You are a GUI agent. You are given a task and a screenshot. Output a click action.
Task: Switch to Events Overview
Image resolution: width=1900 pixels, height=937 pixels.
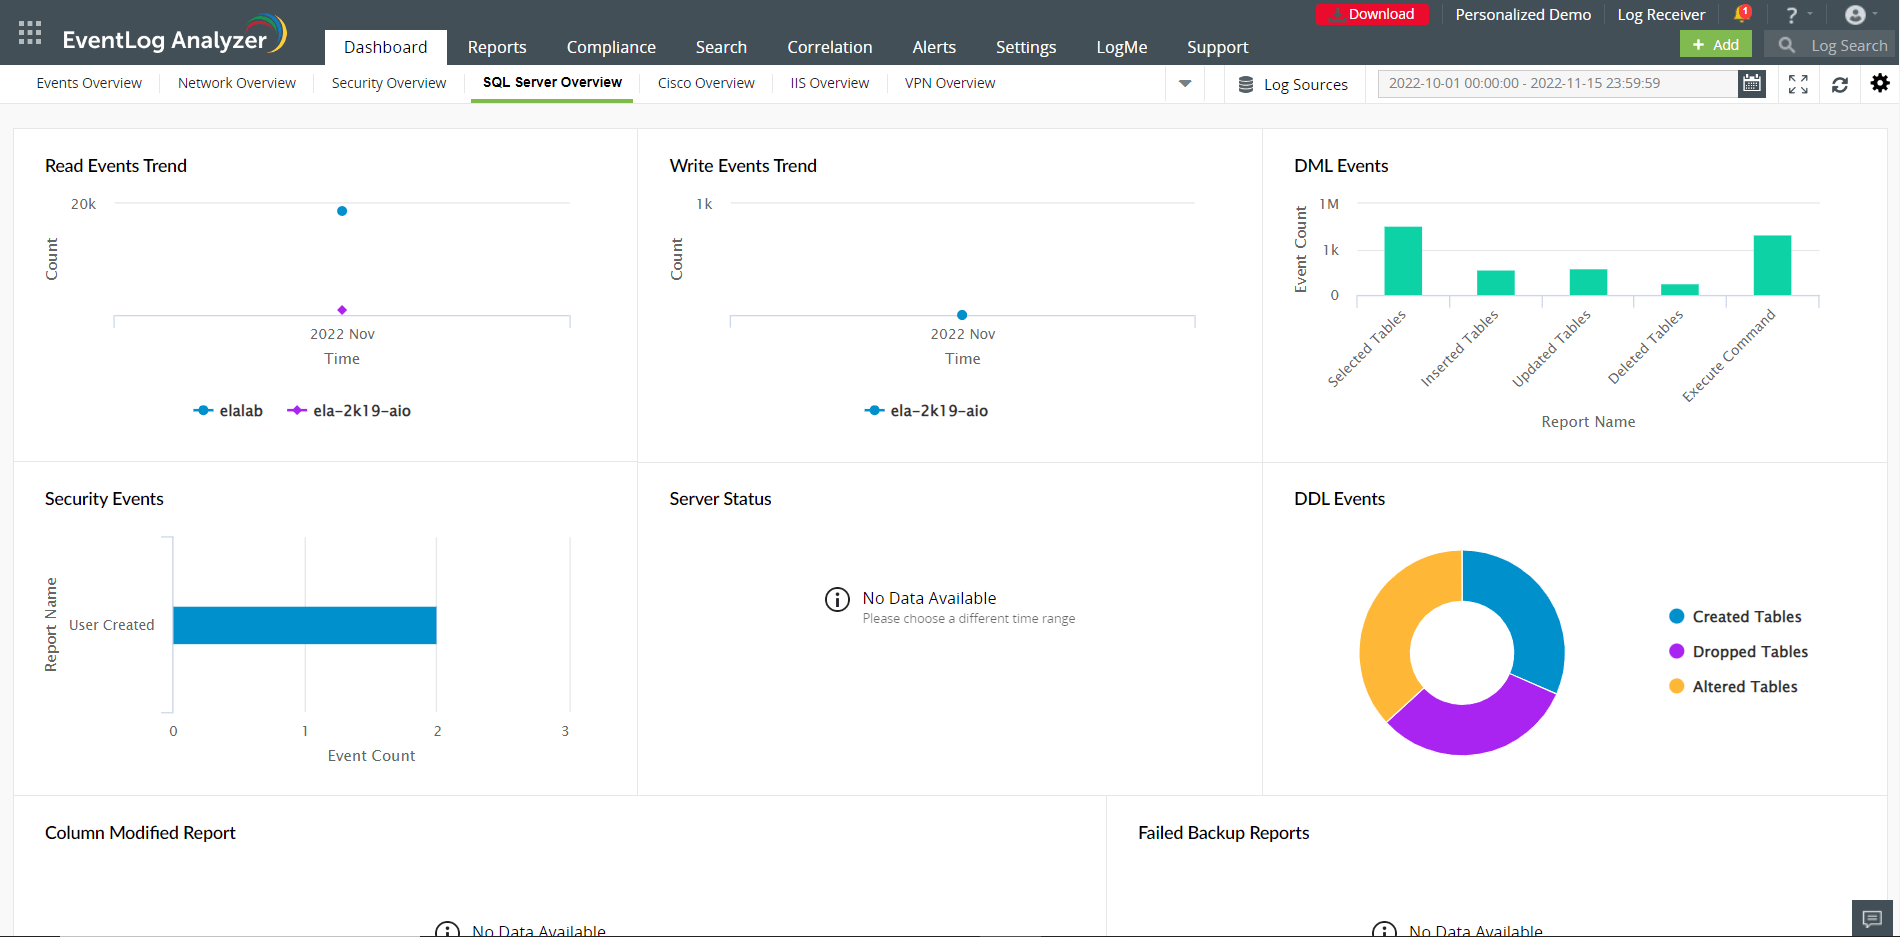coord(89,83)
